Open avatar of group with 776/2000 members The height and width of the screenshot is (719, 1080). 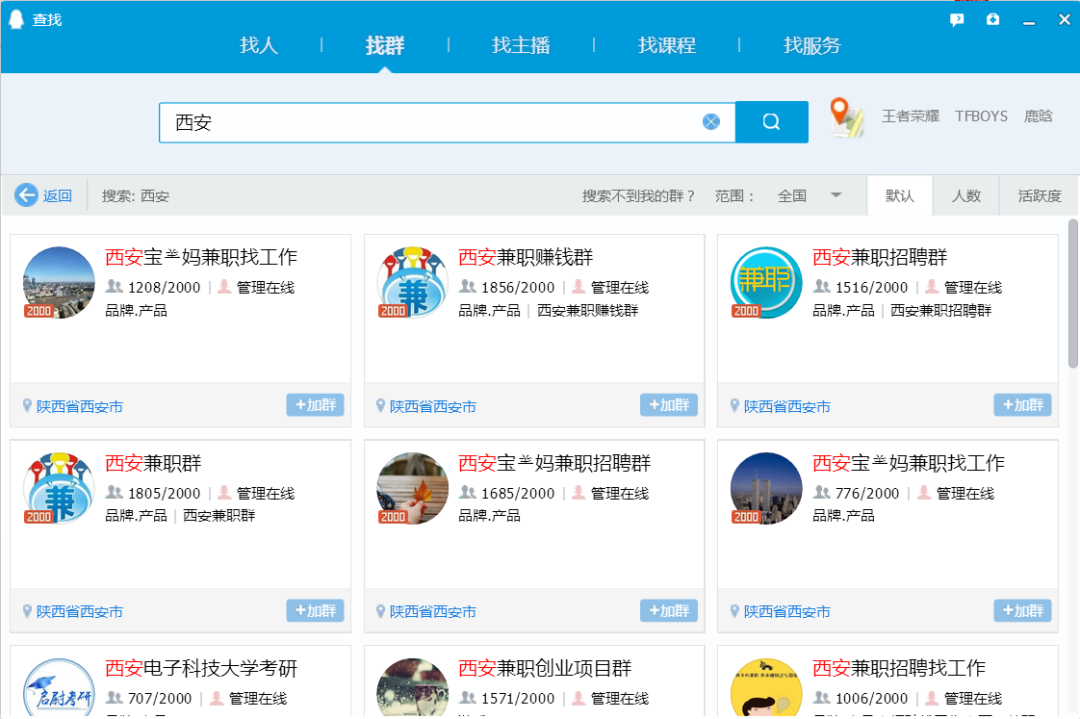(766, 488)
